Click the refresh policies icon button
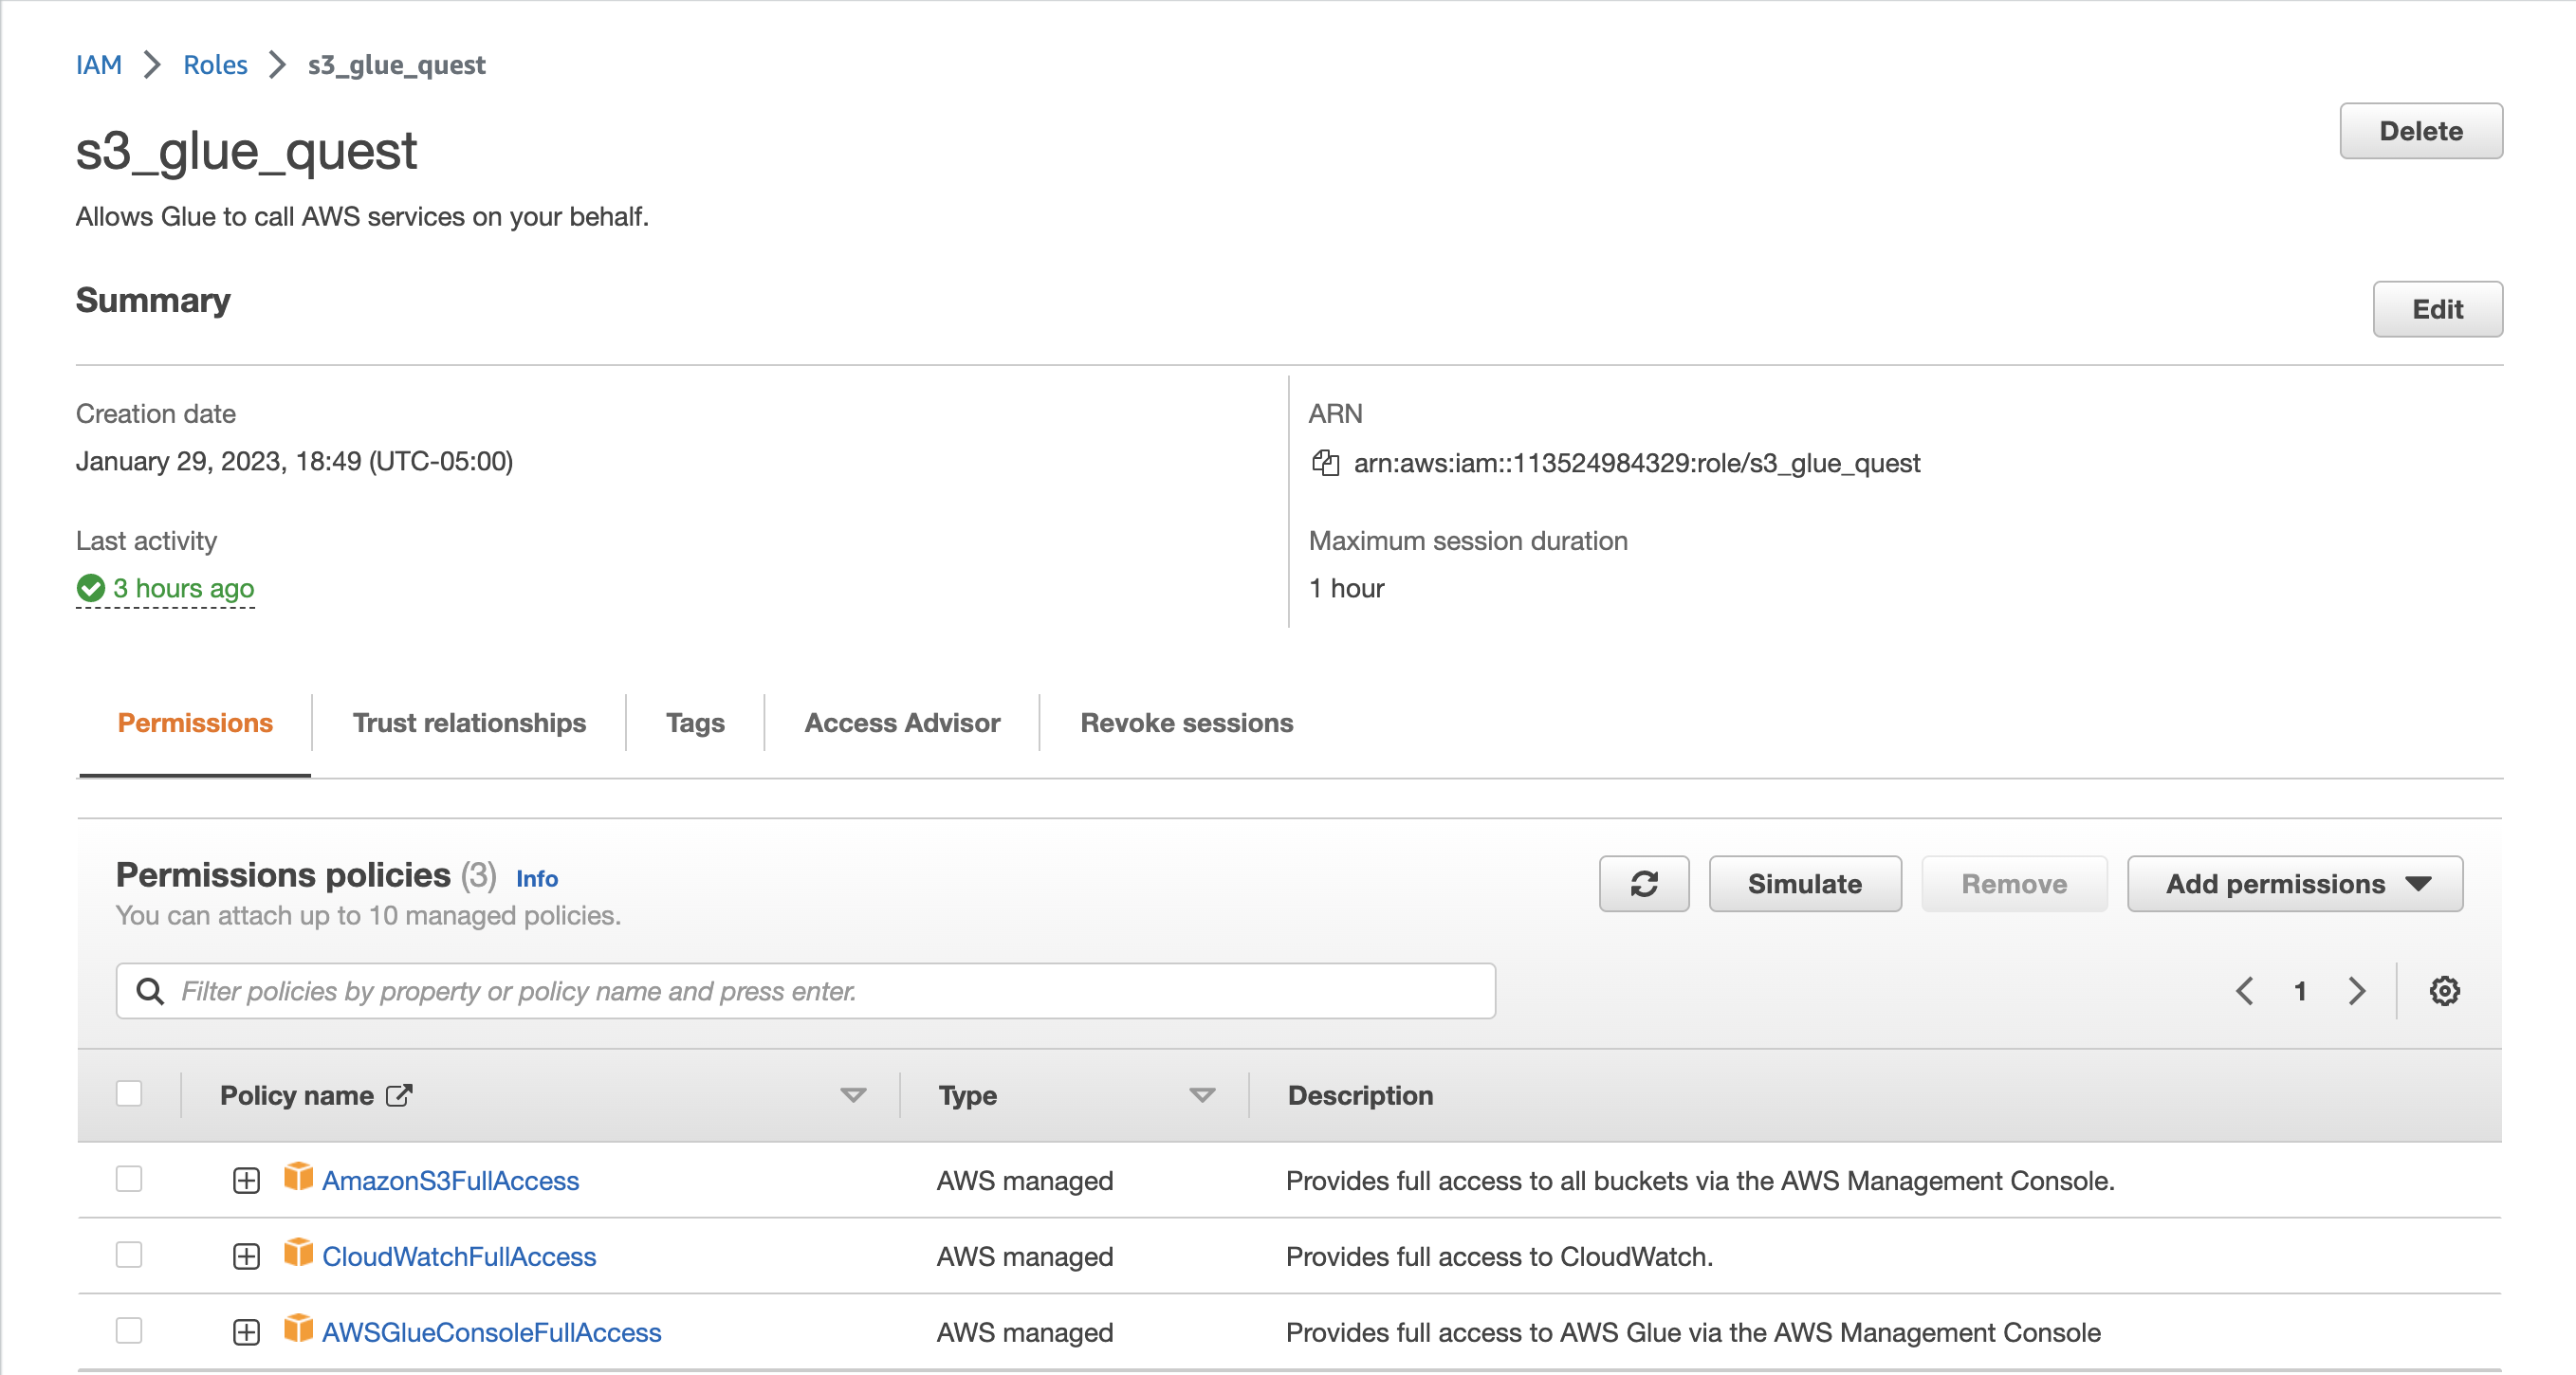Viewport: 2576px width, 1375px height. 1643,884
